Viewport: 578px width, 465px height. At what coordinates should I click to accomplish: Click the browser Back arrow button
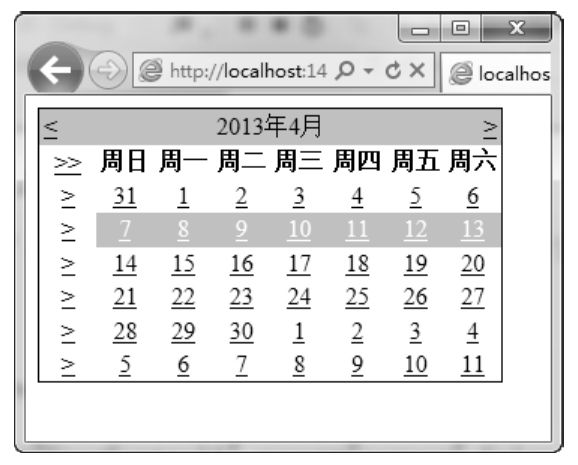tap(56, 69)
